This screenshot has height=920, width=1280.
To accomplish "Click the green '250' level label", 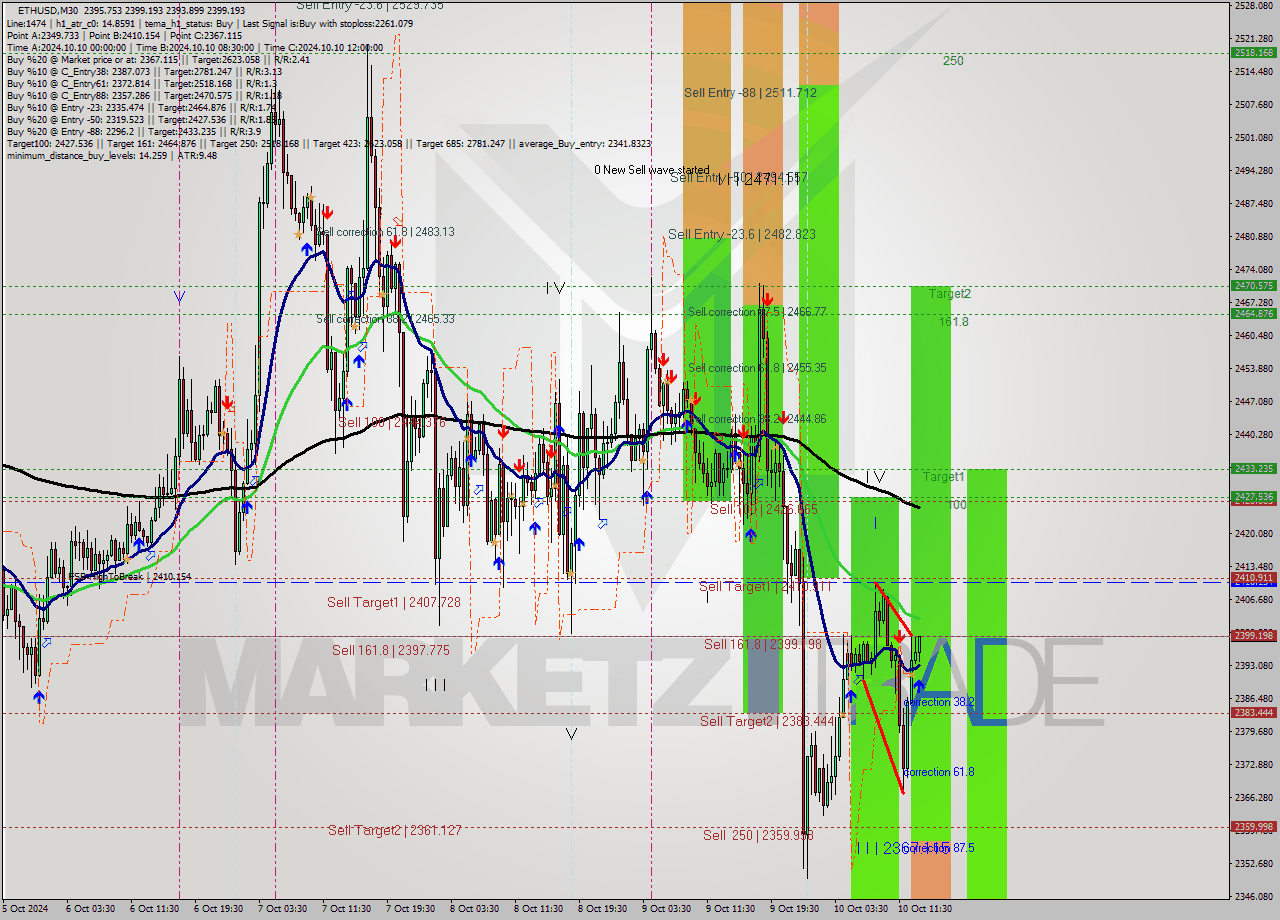I will (953, 61).
